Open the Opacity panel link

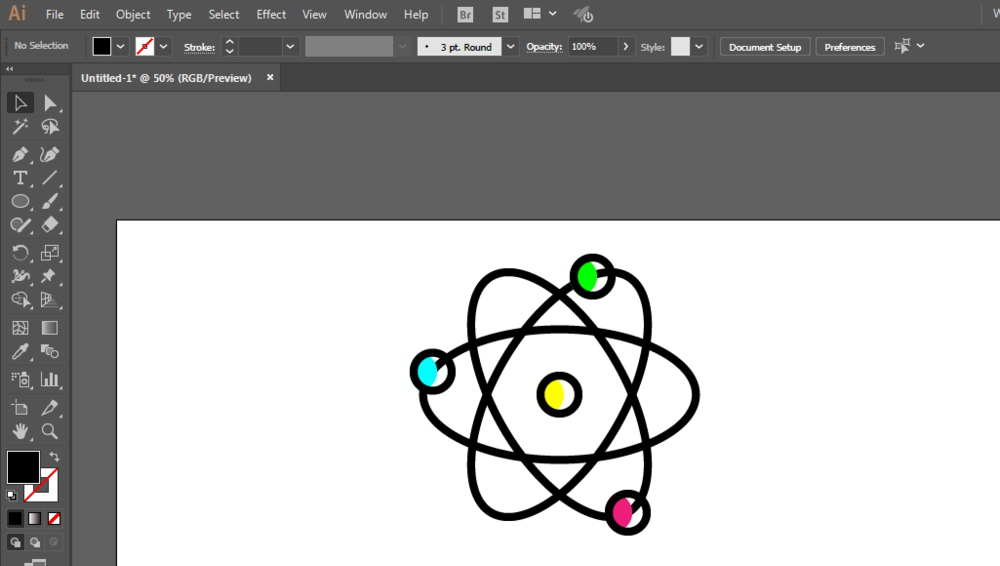coord(544,47)
